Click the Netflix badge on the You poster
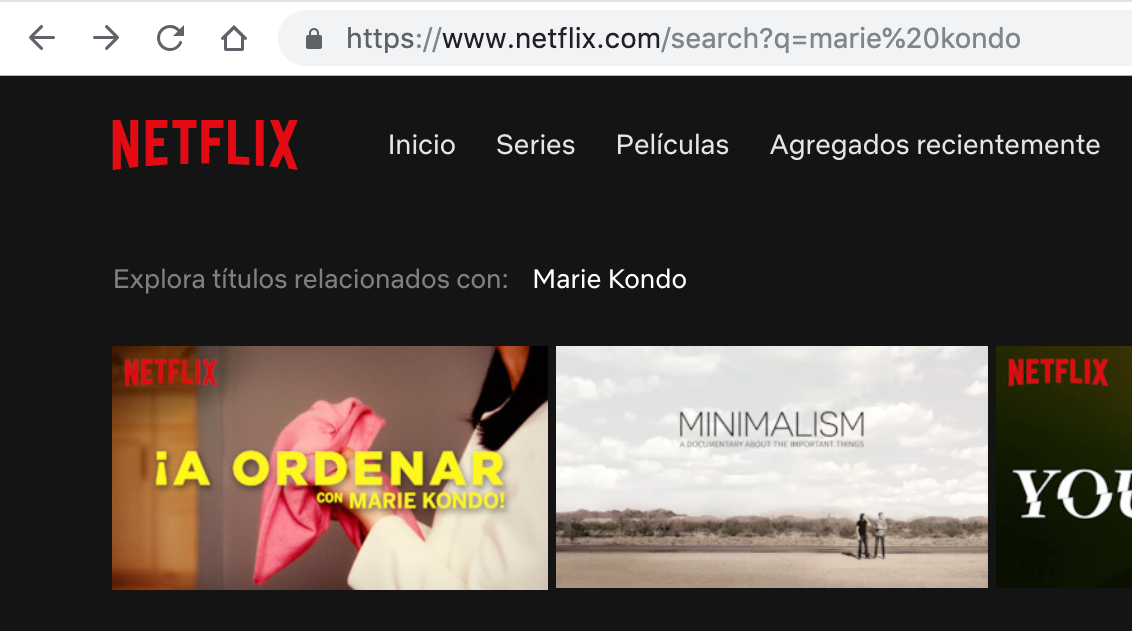Viewport: 1132px width, 631px height. pos(1058,373)
